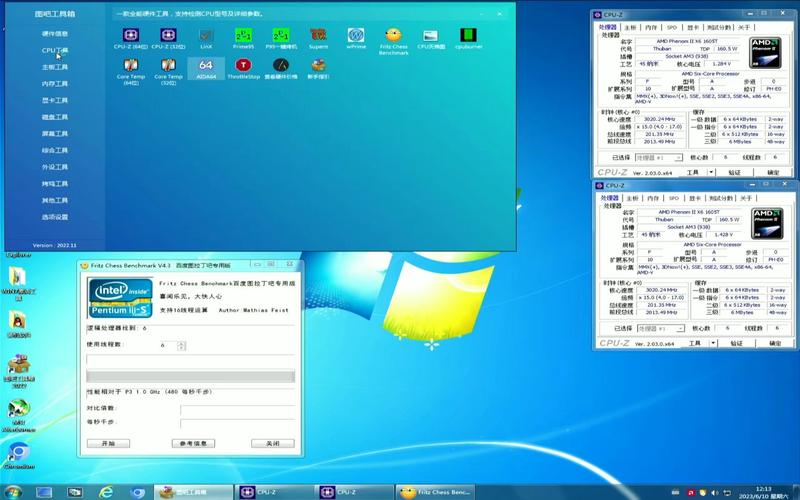Launch the AIDA64 tool
The image size is (800, 500).
(x=206, y=69)
